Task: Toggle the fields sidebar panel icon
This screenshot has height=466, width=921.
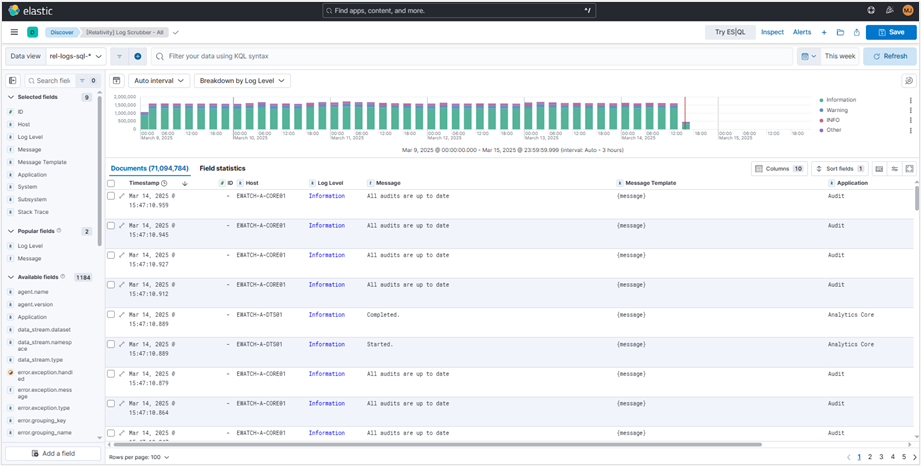Action: [x=12, y=80]
